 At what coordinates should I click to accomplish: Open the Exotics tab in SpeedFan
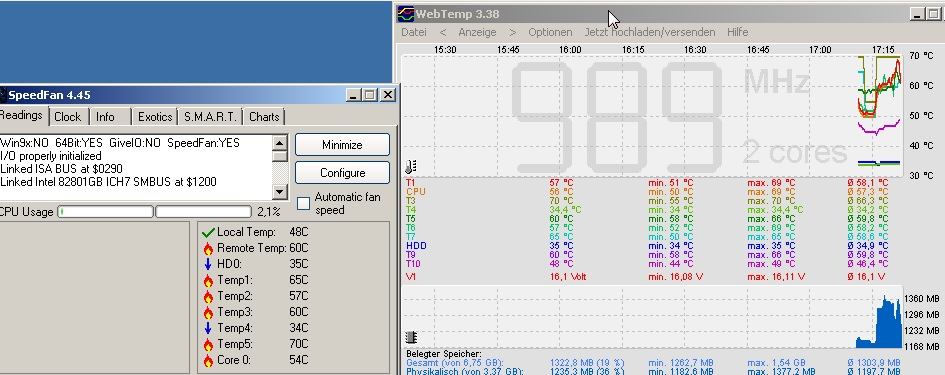pos(155,117)
